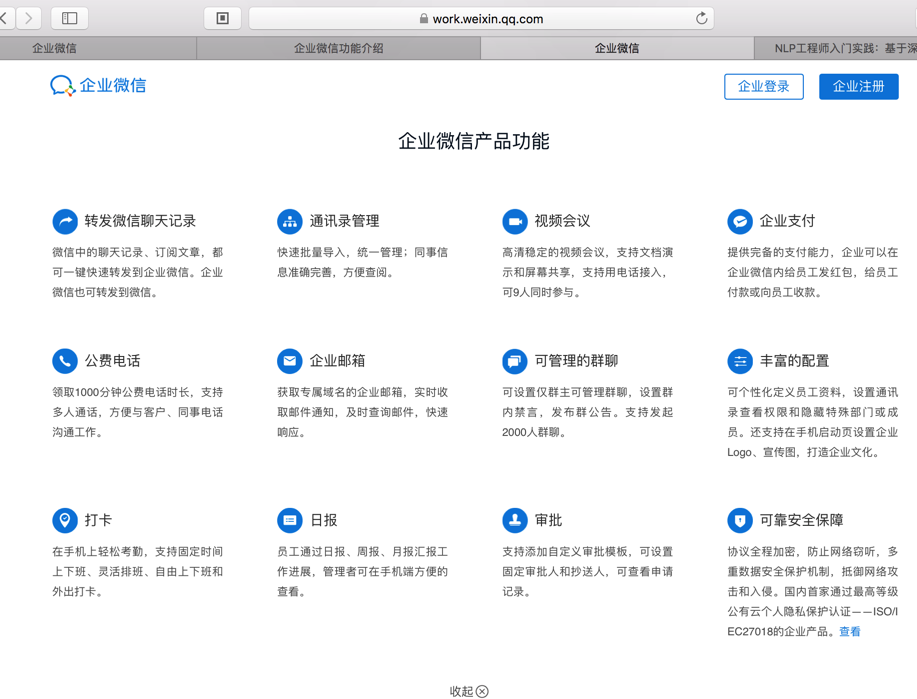Collapse the features with 收起
Image resolution: width=917 pixels, height=699 pixels.
click(x=461, y=691)
